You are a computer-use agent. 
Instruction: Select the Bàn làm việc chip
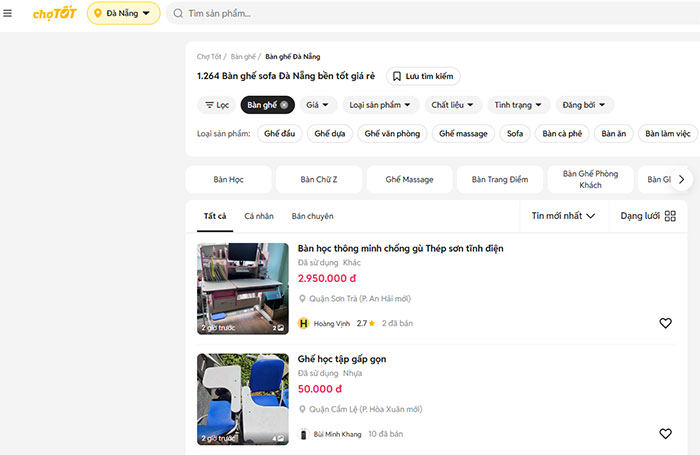click(667, 134)
